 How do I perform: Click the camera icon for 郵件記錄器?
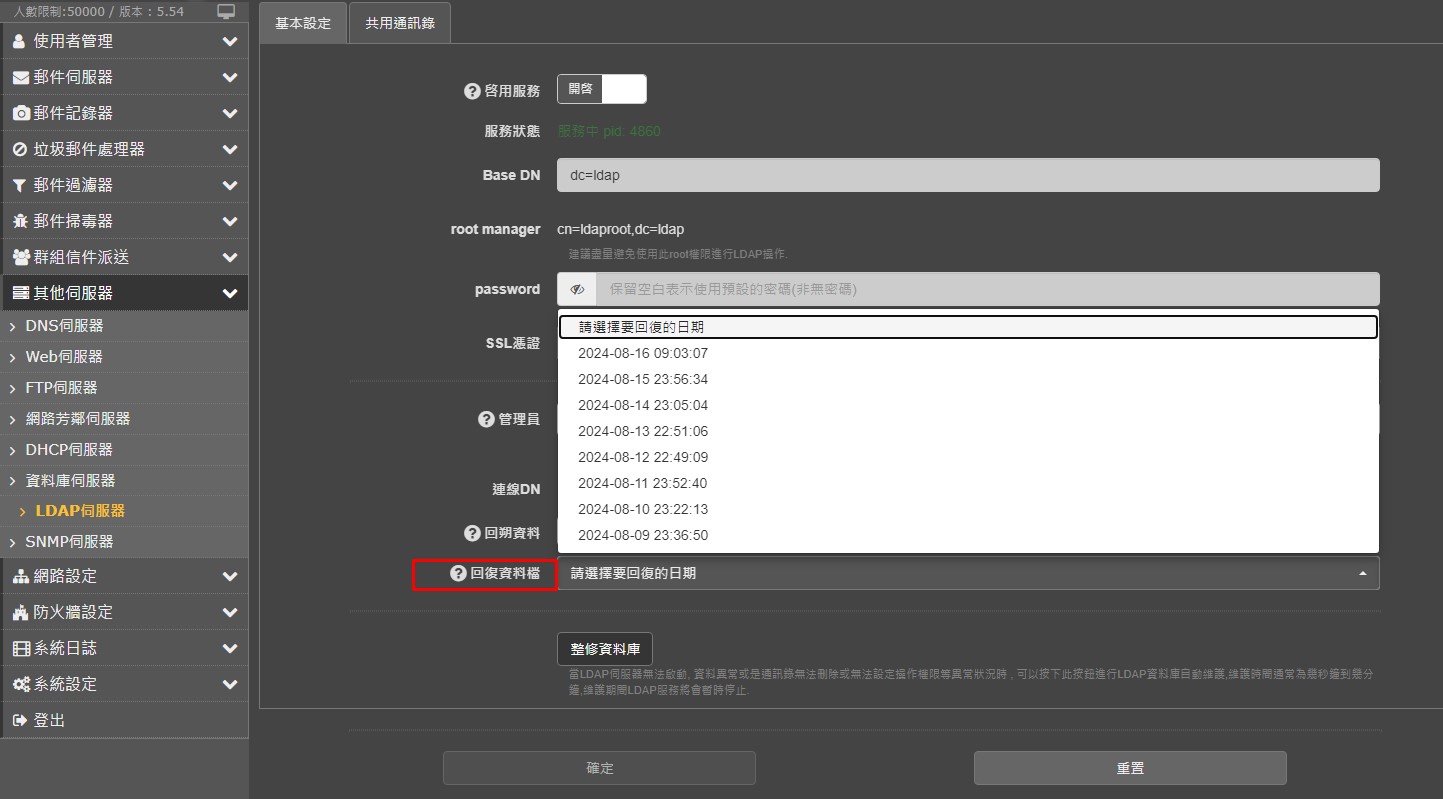(x=20, y=113)
